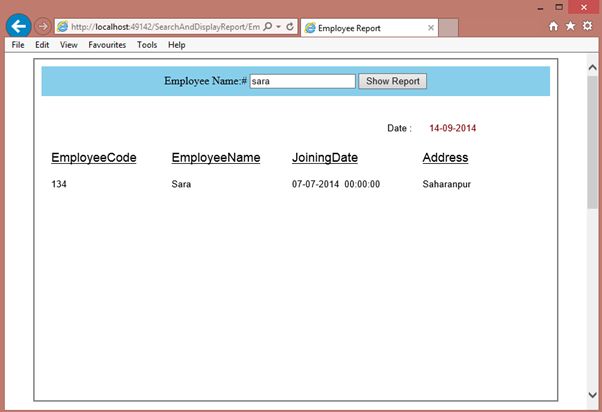Click the Home icon
This screenshot has height=412, width=602.
[553, 26]
